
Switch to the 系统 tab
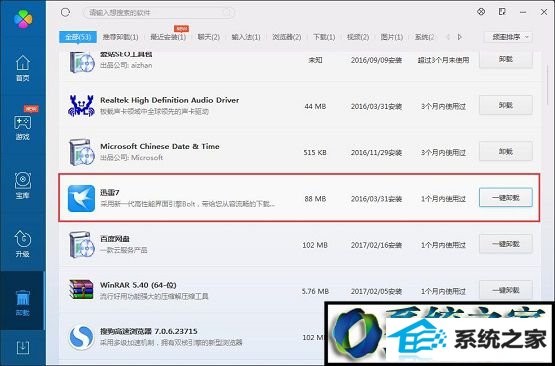click(x=425, y=37)
